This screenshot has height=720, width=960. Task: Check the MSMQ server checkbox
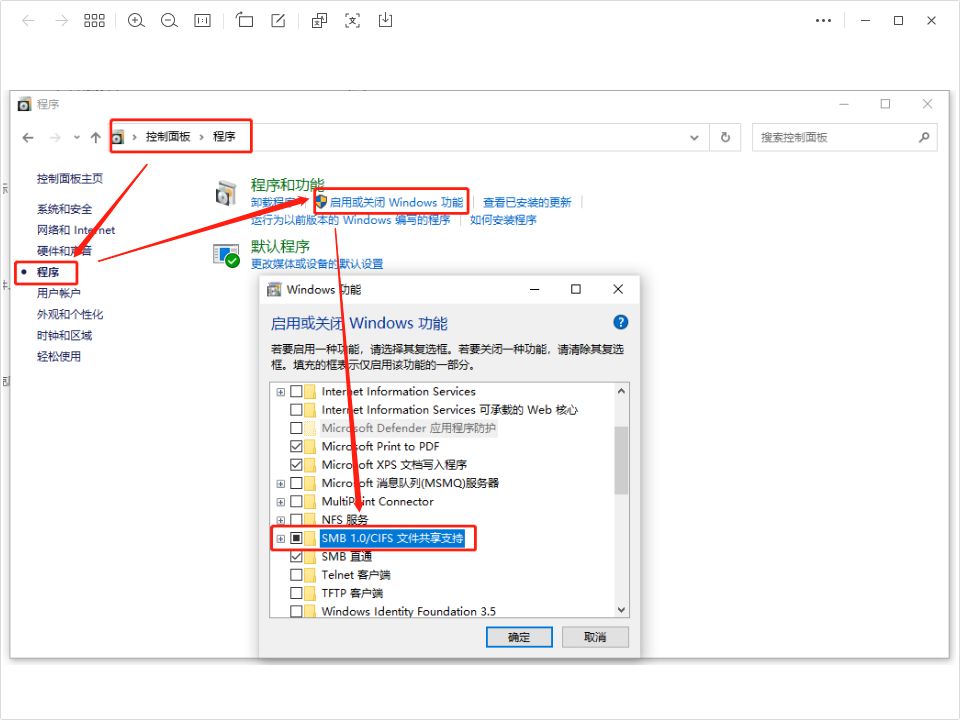pyautogui.click(x=296, y=483)
